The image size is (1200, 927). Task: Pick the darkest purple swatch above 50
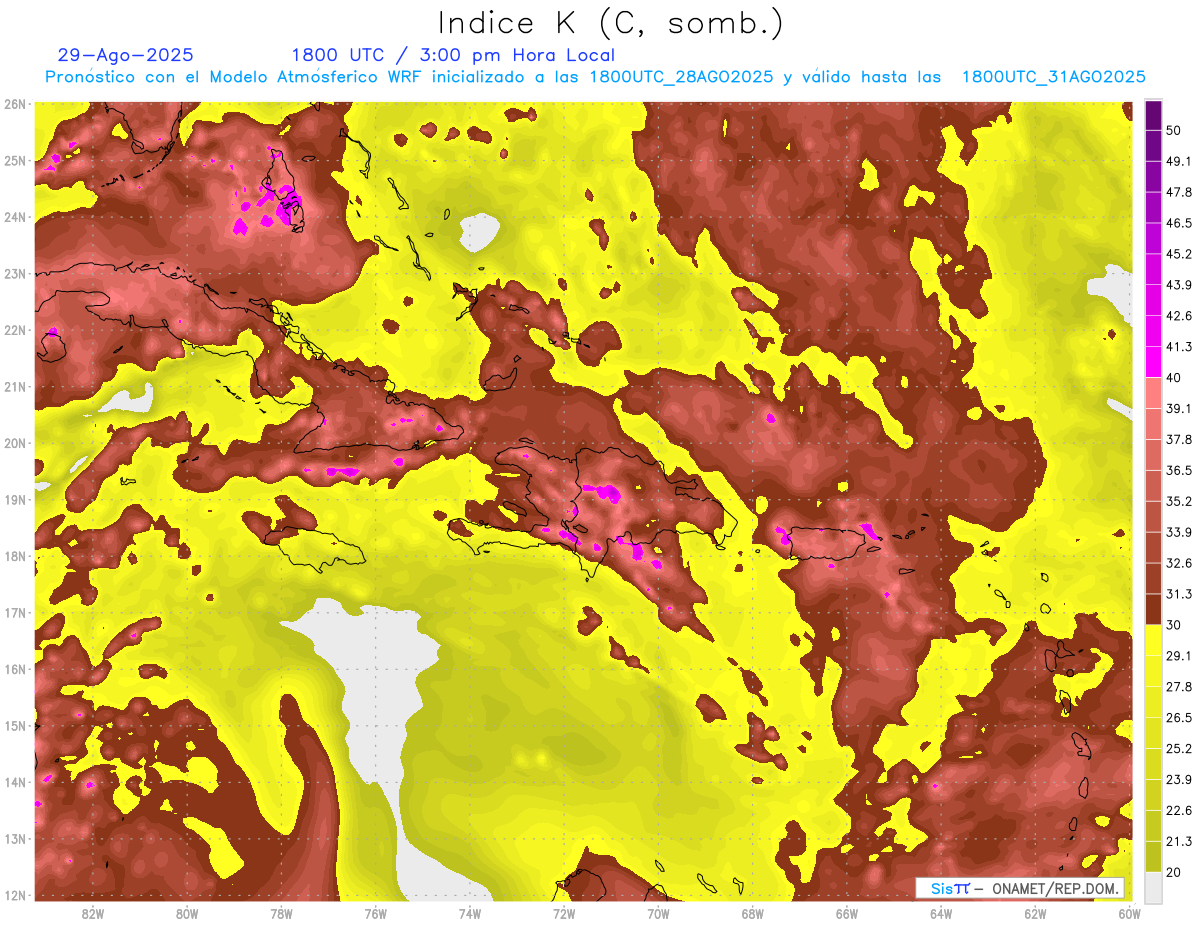[x=1152, y=115]
